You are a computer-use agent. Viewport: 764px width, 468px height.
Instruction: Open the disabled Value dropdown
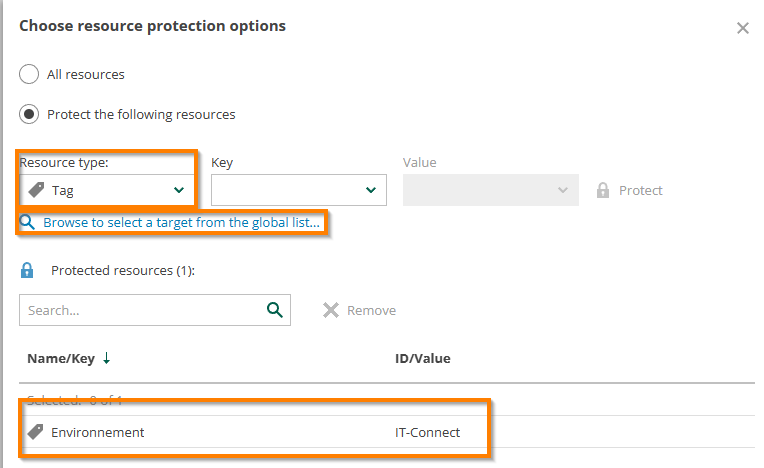(490, 190)
